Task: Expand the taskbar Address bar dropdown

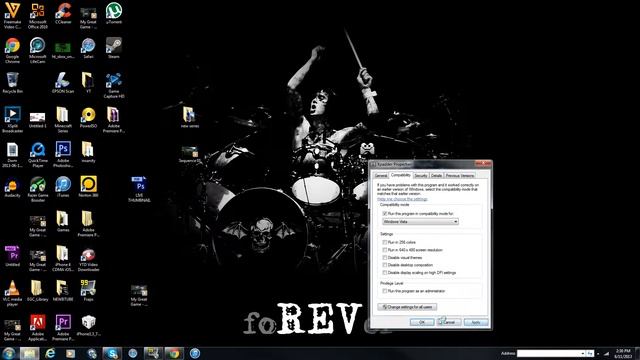Action: [x=582, y=353]
